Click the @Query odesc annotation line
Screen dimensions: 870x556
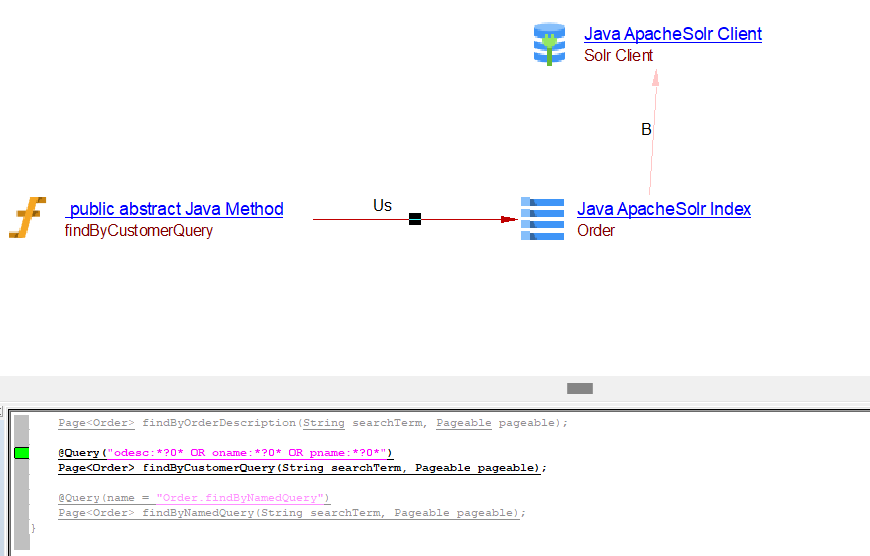click(225, 453)
